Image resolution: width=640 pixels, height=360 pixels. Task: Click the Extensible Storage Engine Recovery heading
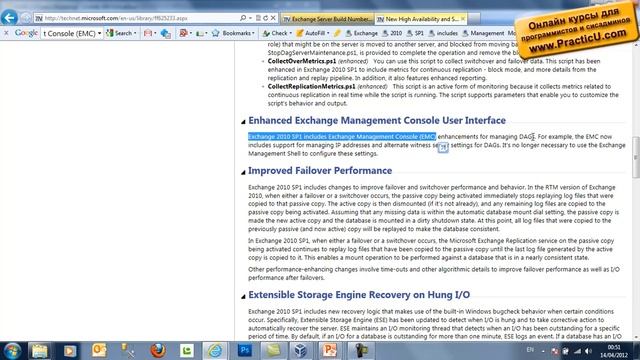[359, 295]
